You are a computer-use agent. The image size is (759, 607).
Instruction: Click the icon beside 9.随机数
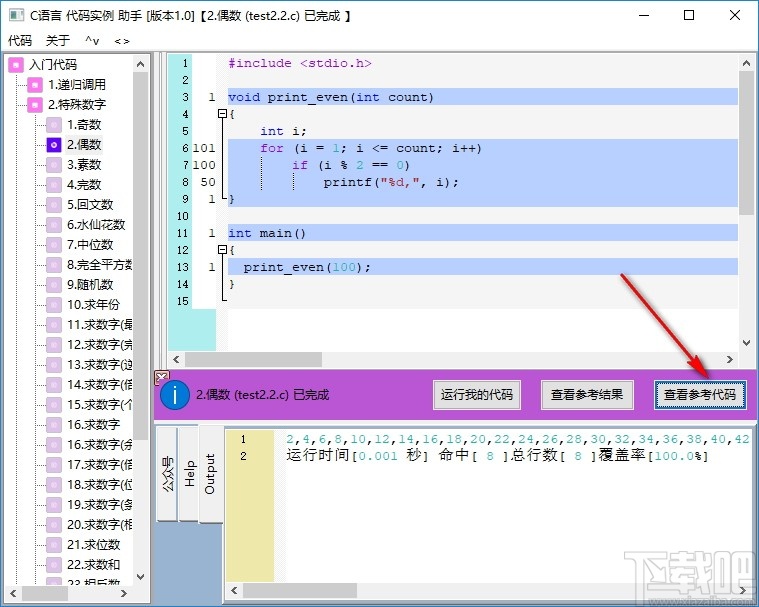[x=54, y=285]
